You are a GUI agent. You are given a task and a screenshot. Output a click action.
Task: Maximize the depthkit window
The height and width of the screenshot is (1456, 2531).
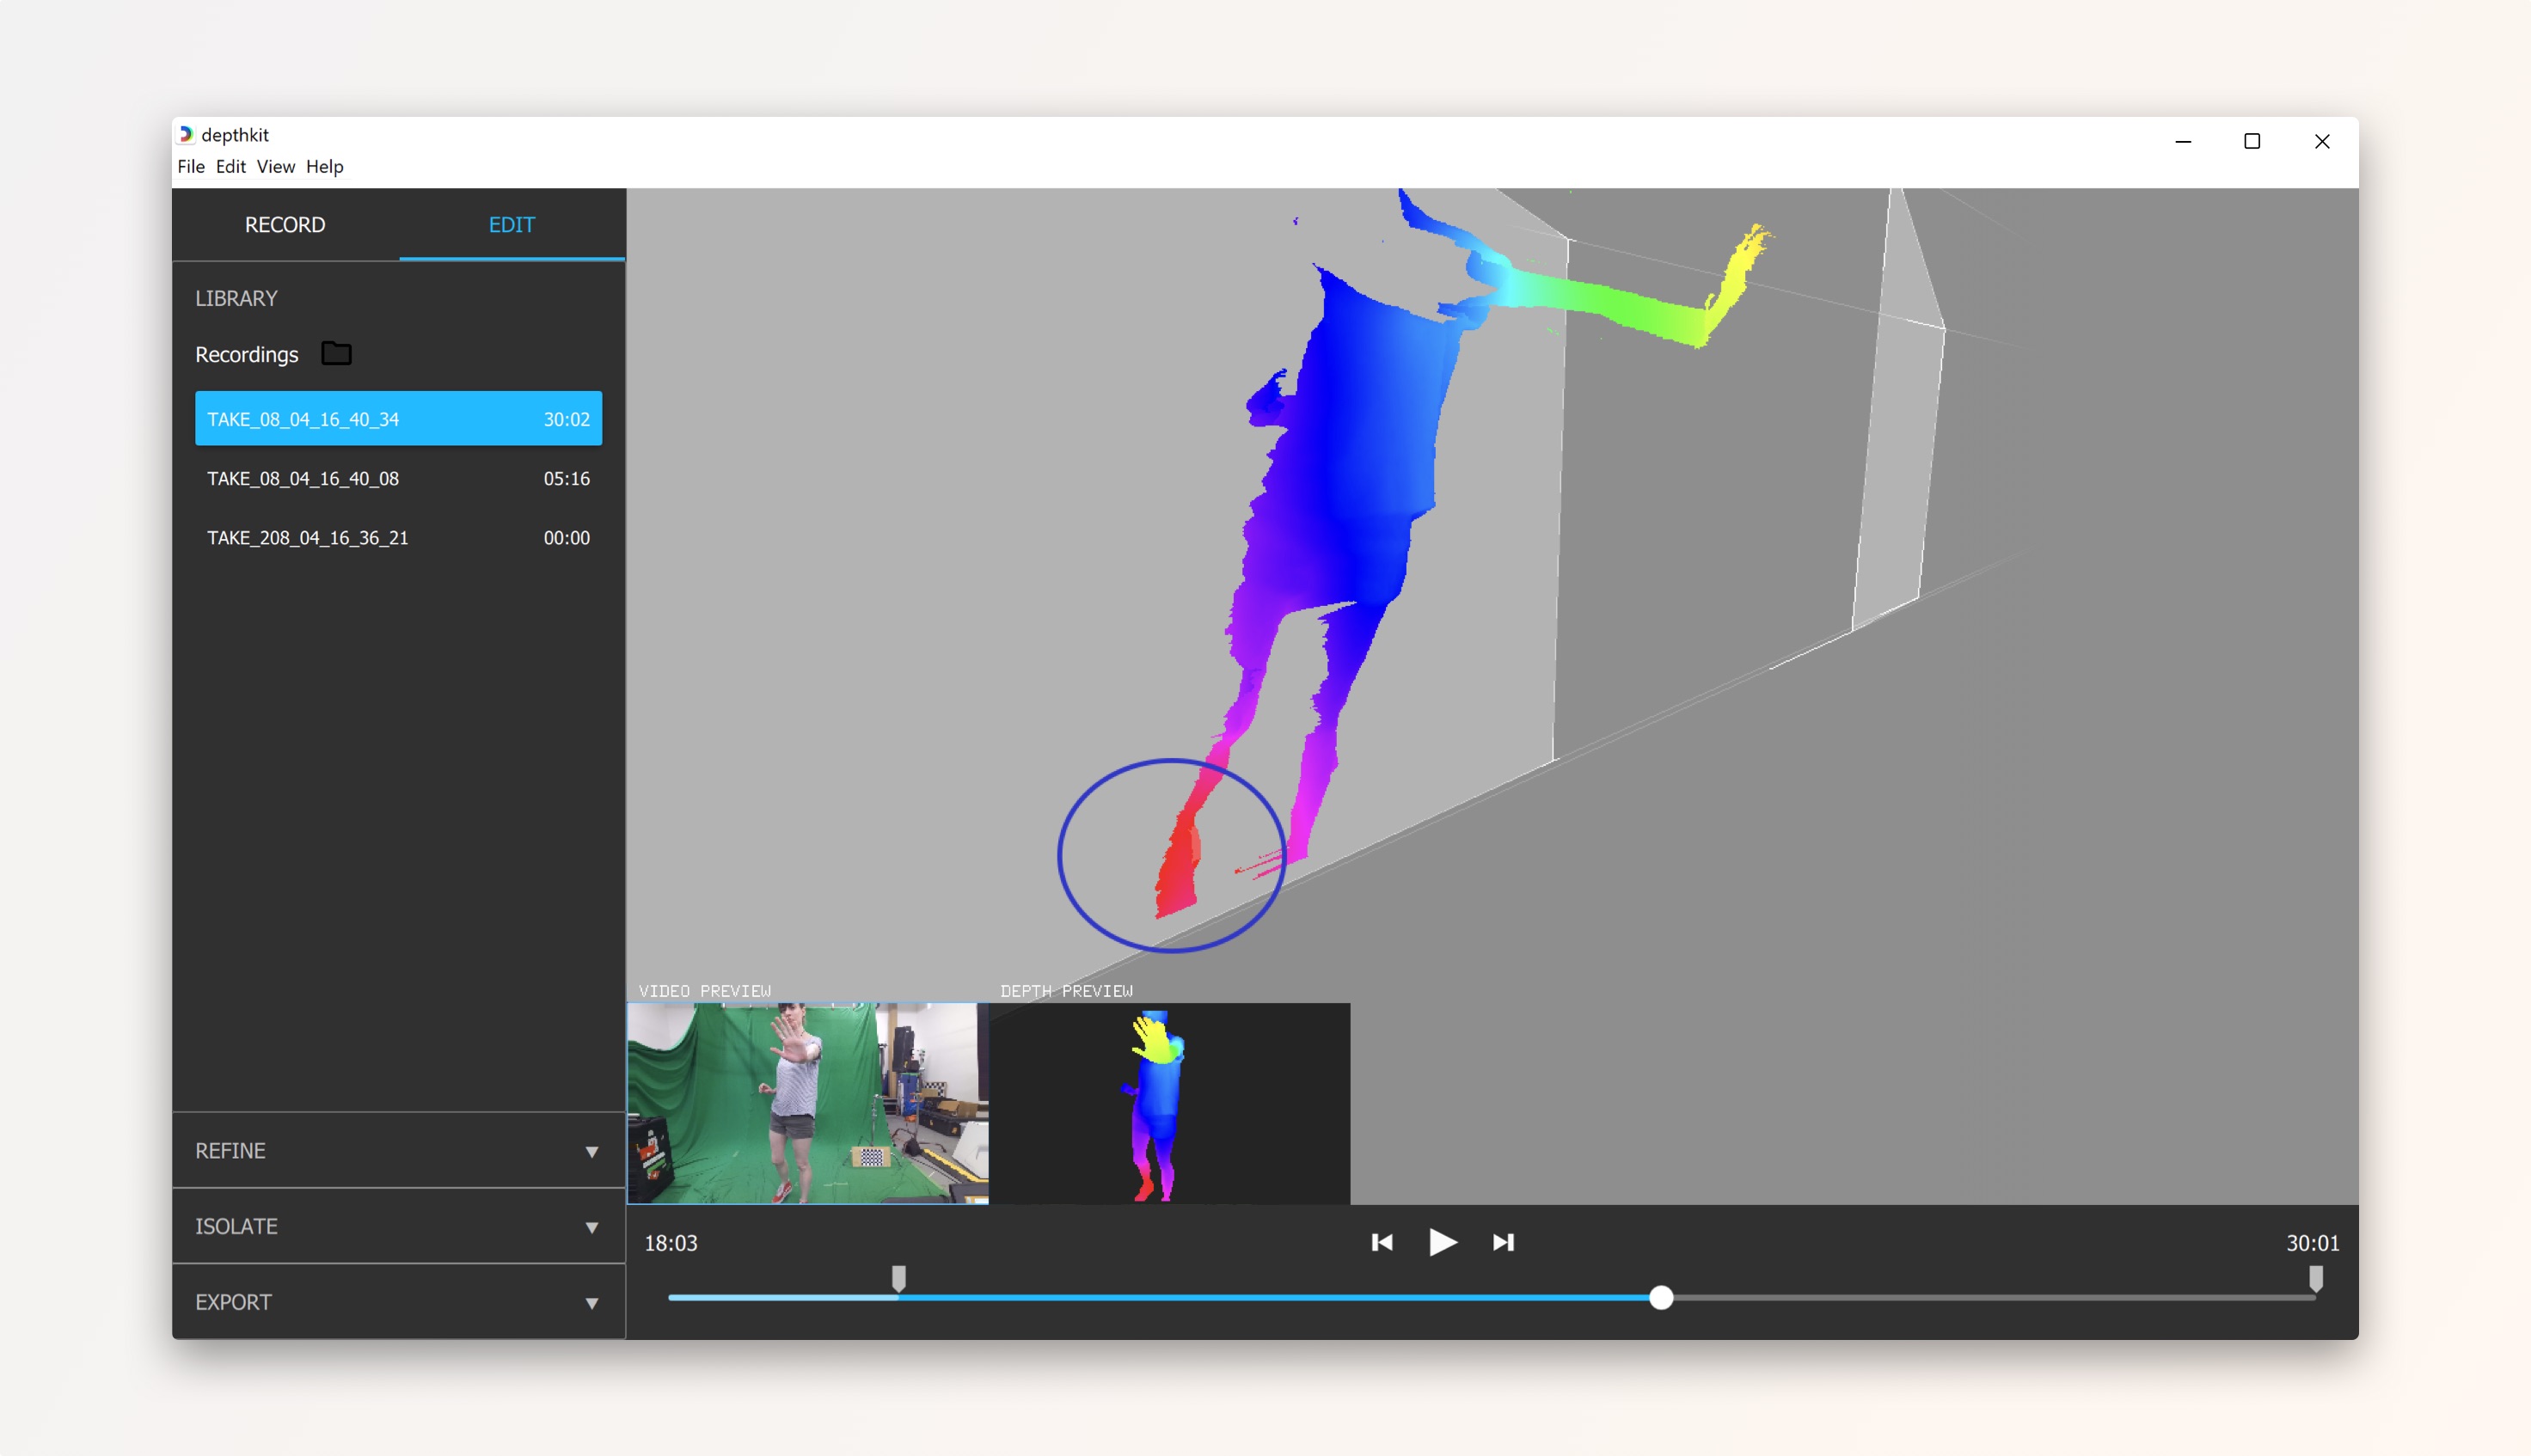tap(2252, 142)
